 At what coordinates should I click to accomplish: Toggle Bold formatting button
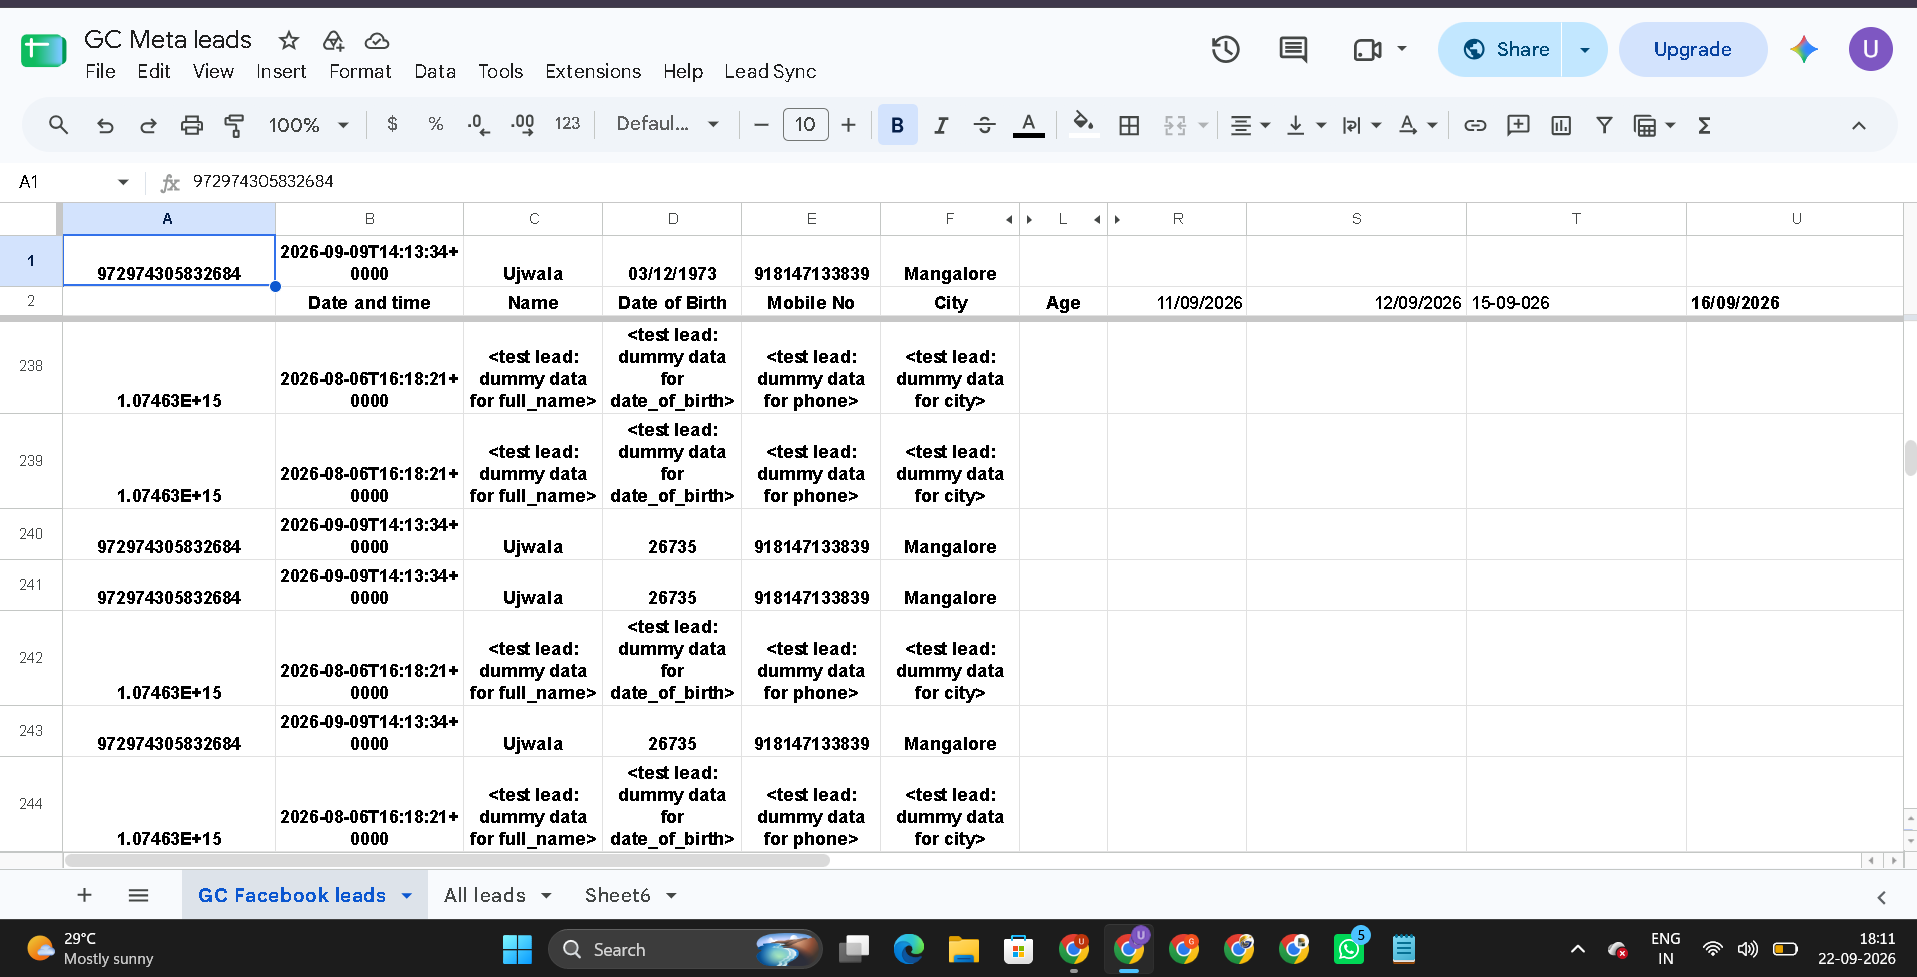point(897,125)
